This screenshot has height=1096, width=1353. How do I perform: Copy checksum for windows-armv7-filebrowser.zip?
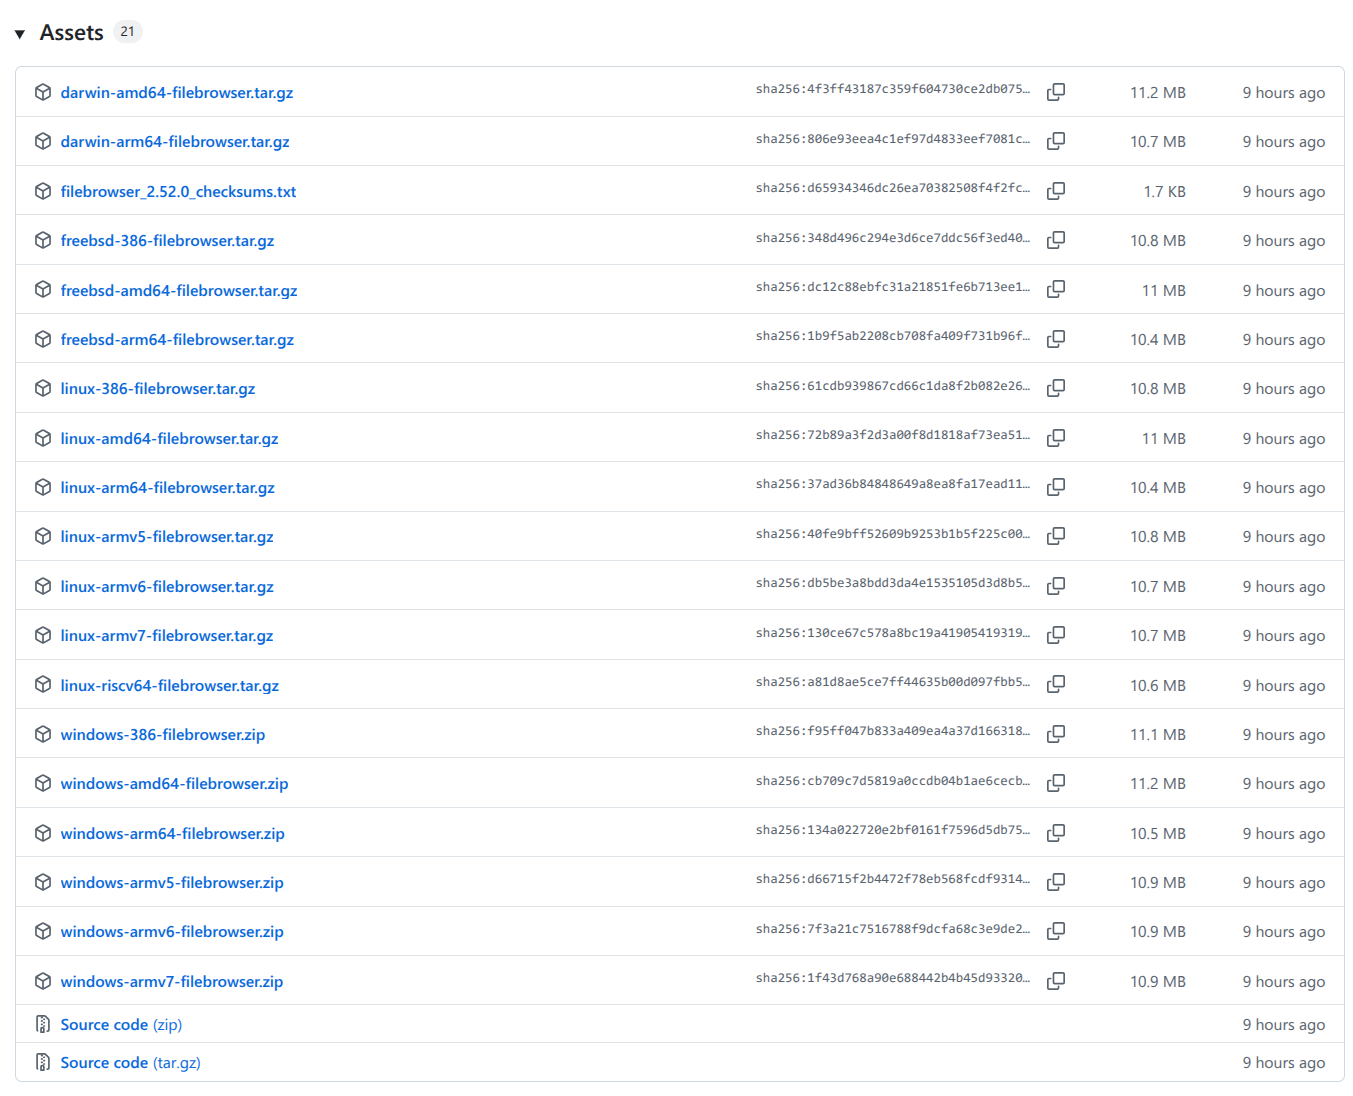1055,981
